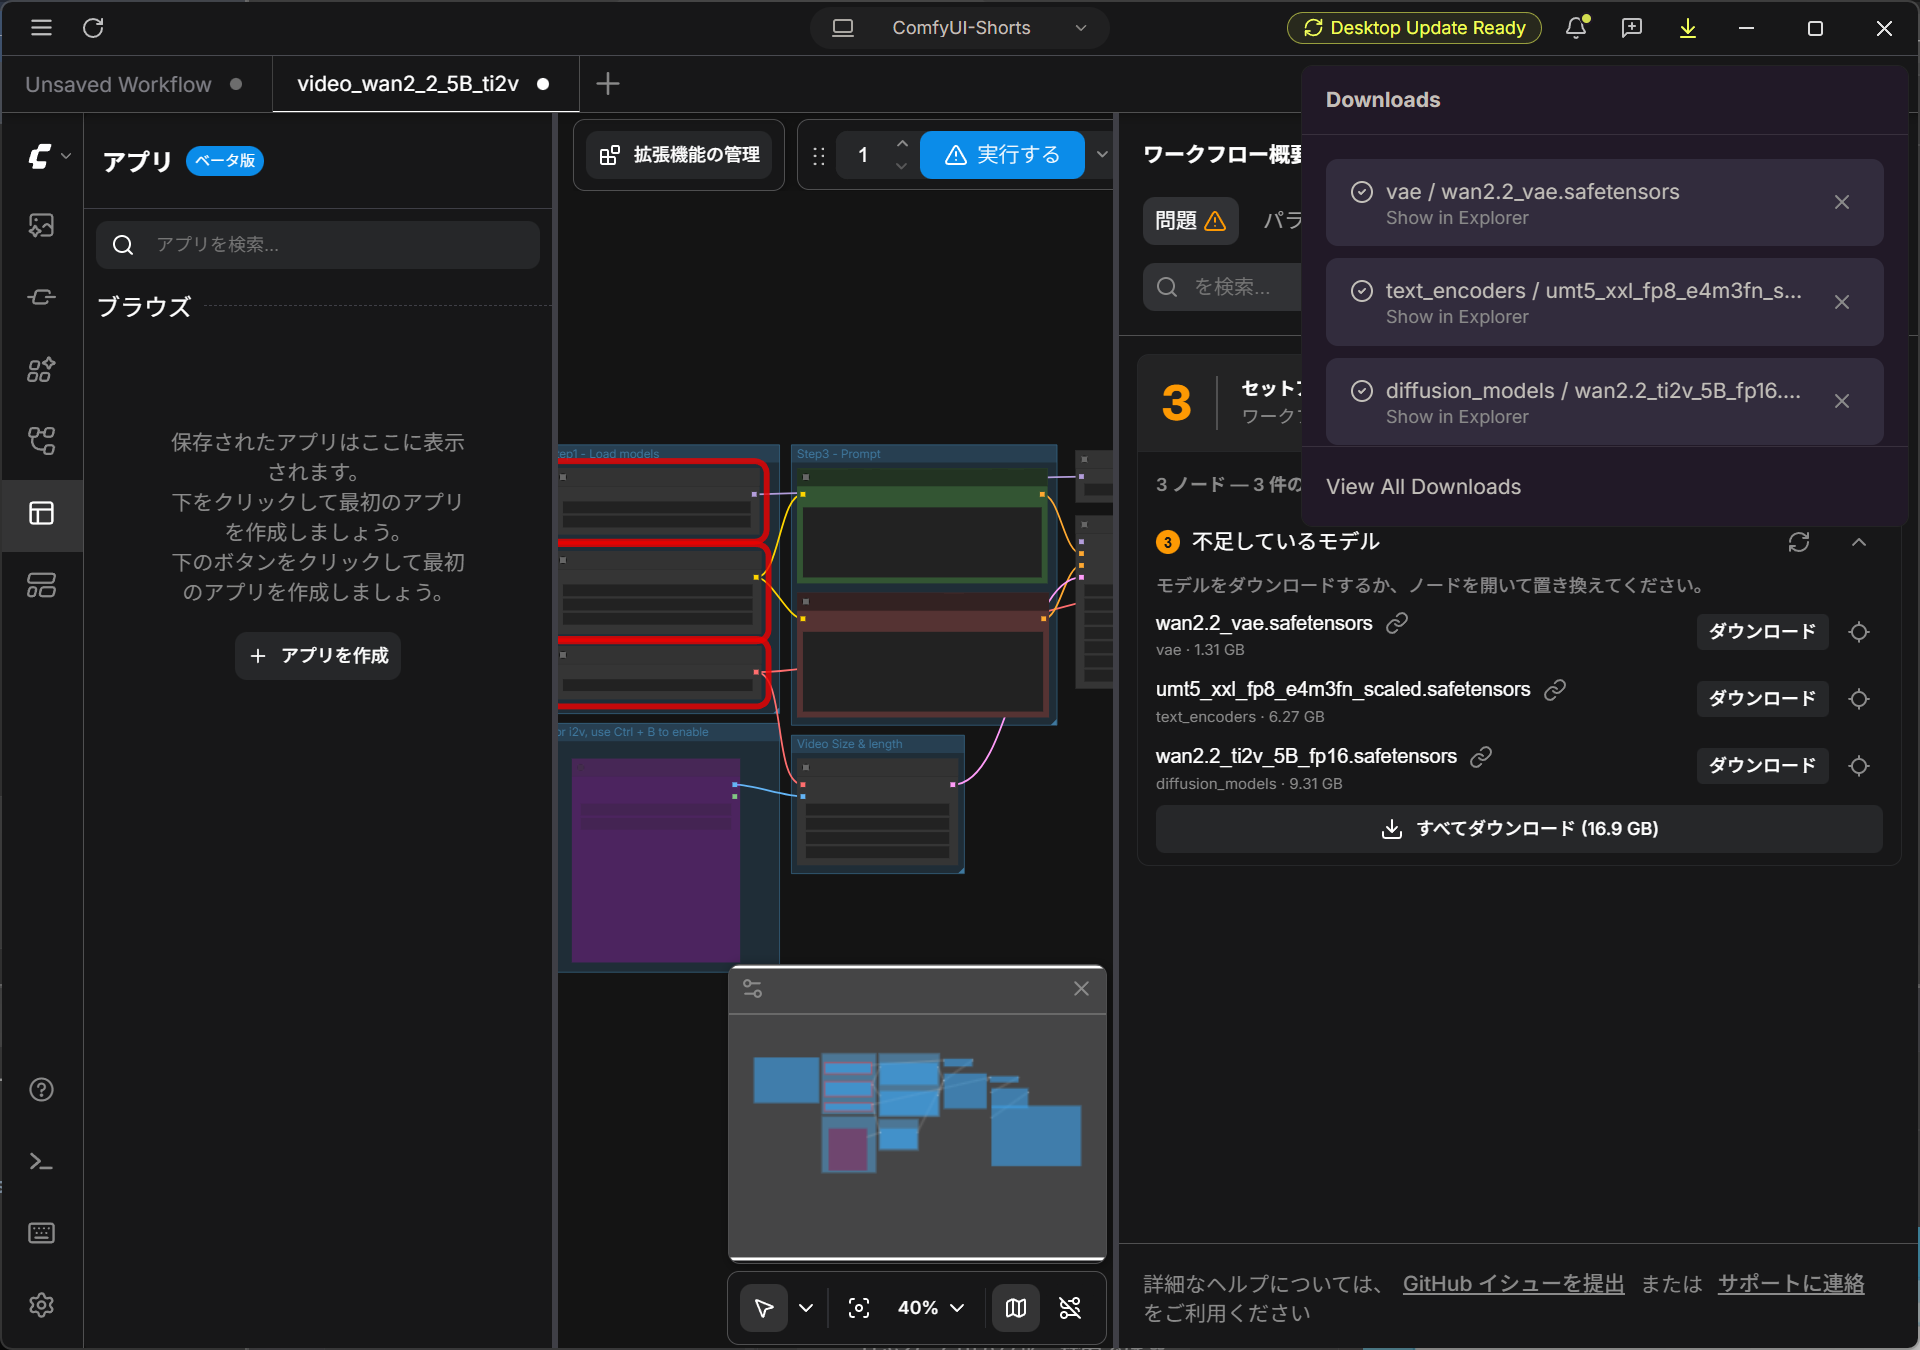Open the media assets sidebar icon
This screenshot has height=1350, width=1920.
pyautogui.click(x=41, y=226)
